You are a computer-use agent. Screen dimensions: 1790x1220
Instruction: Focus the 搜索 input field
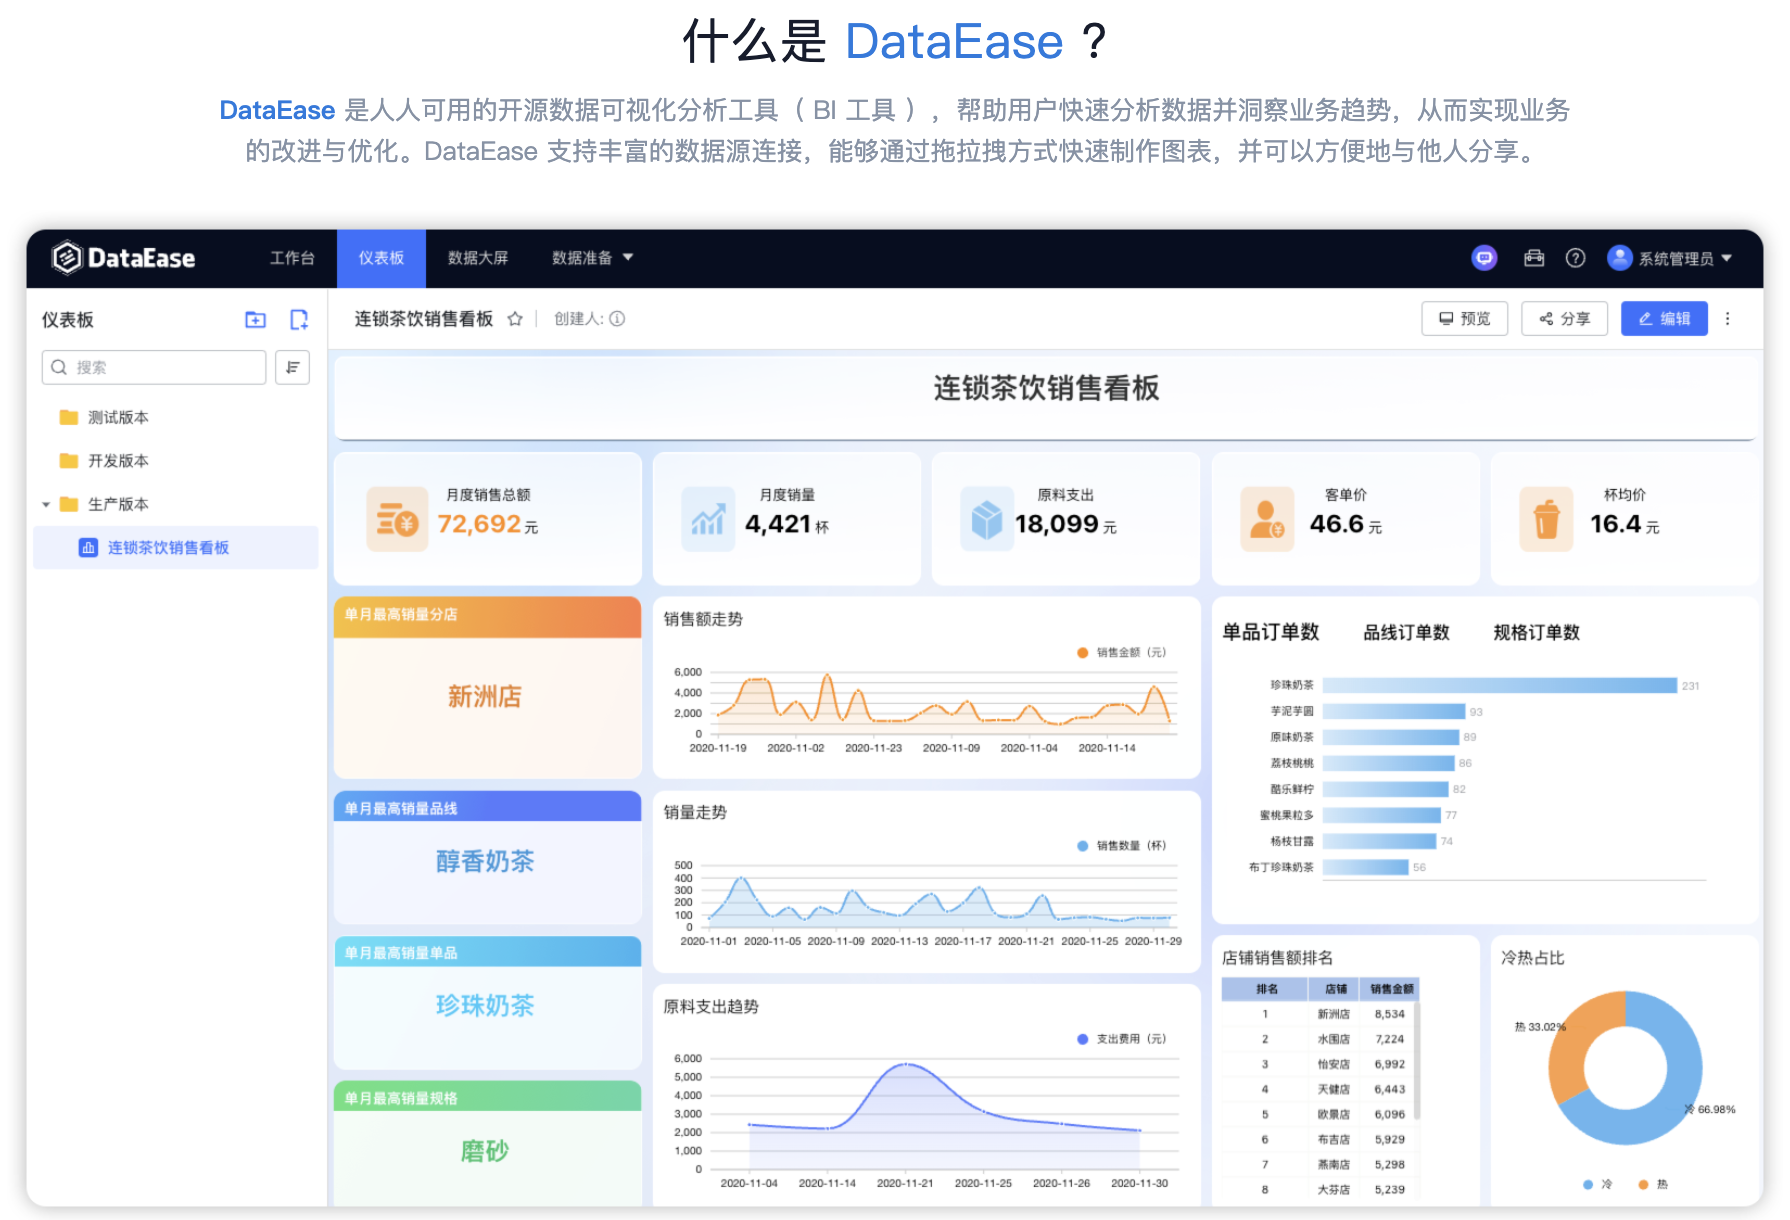click(x=154, y=367)
